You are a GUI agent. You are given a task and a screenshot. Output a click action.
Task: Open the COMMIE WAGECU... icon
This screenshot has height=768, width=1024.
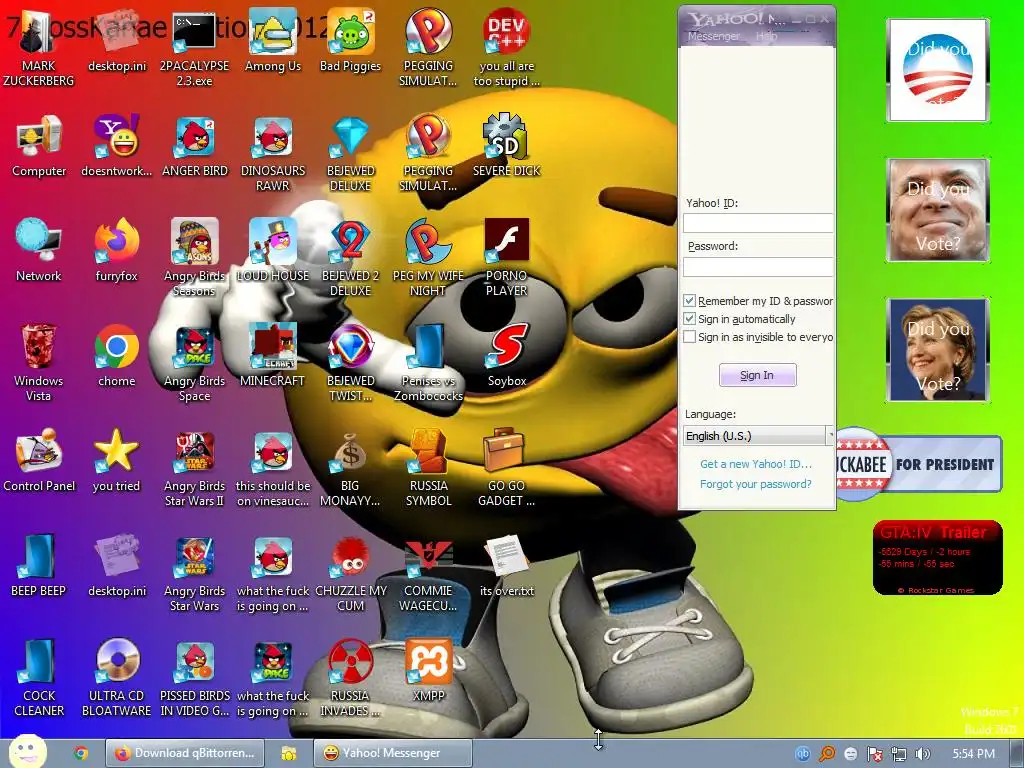coord(428,574)
